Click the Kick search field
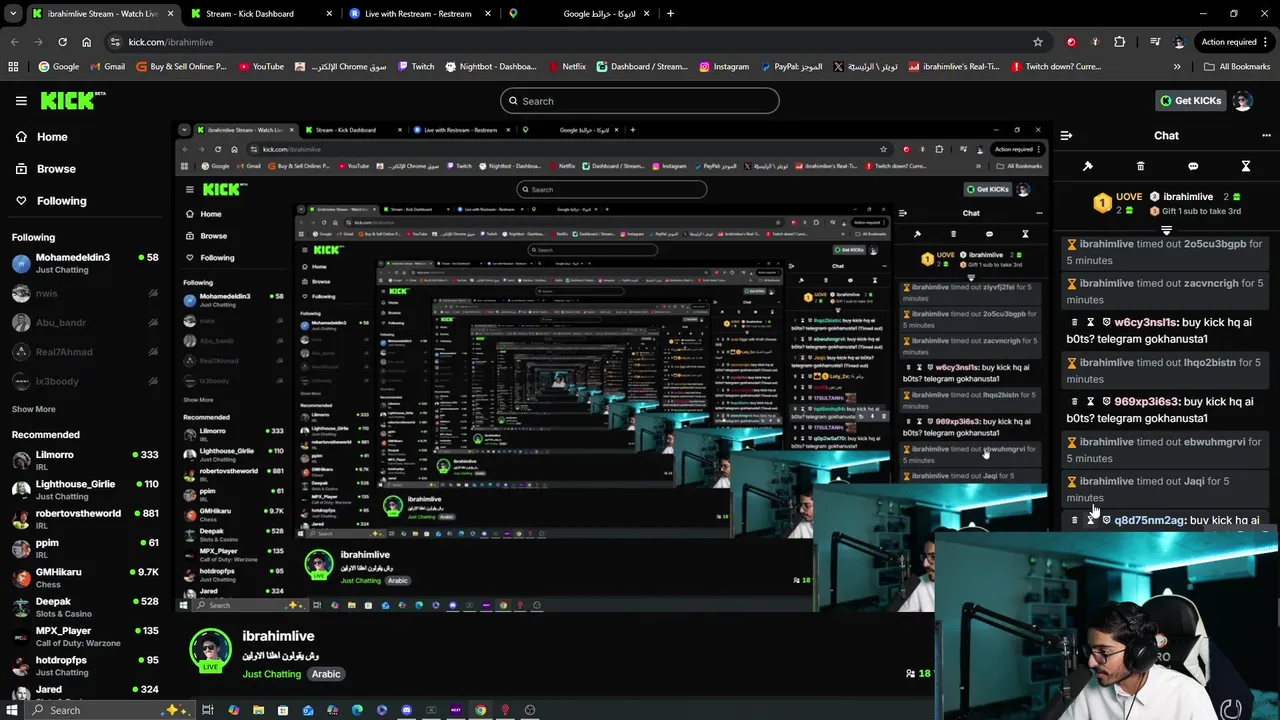The width and height of the screenshot is (1280, 720). point(640,101)
